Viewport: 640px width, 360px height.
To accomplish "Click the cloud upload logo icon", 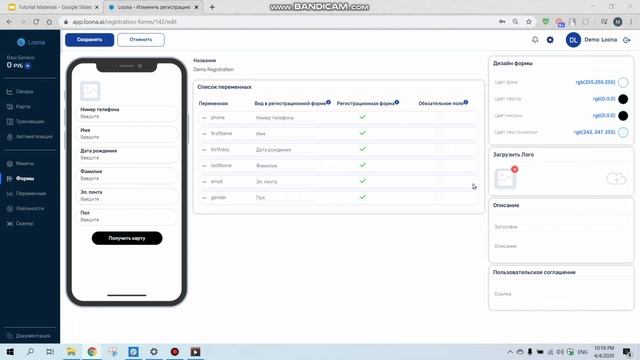I will click(x=616, y=178).
